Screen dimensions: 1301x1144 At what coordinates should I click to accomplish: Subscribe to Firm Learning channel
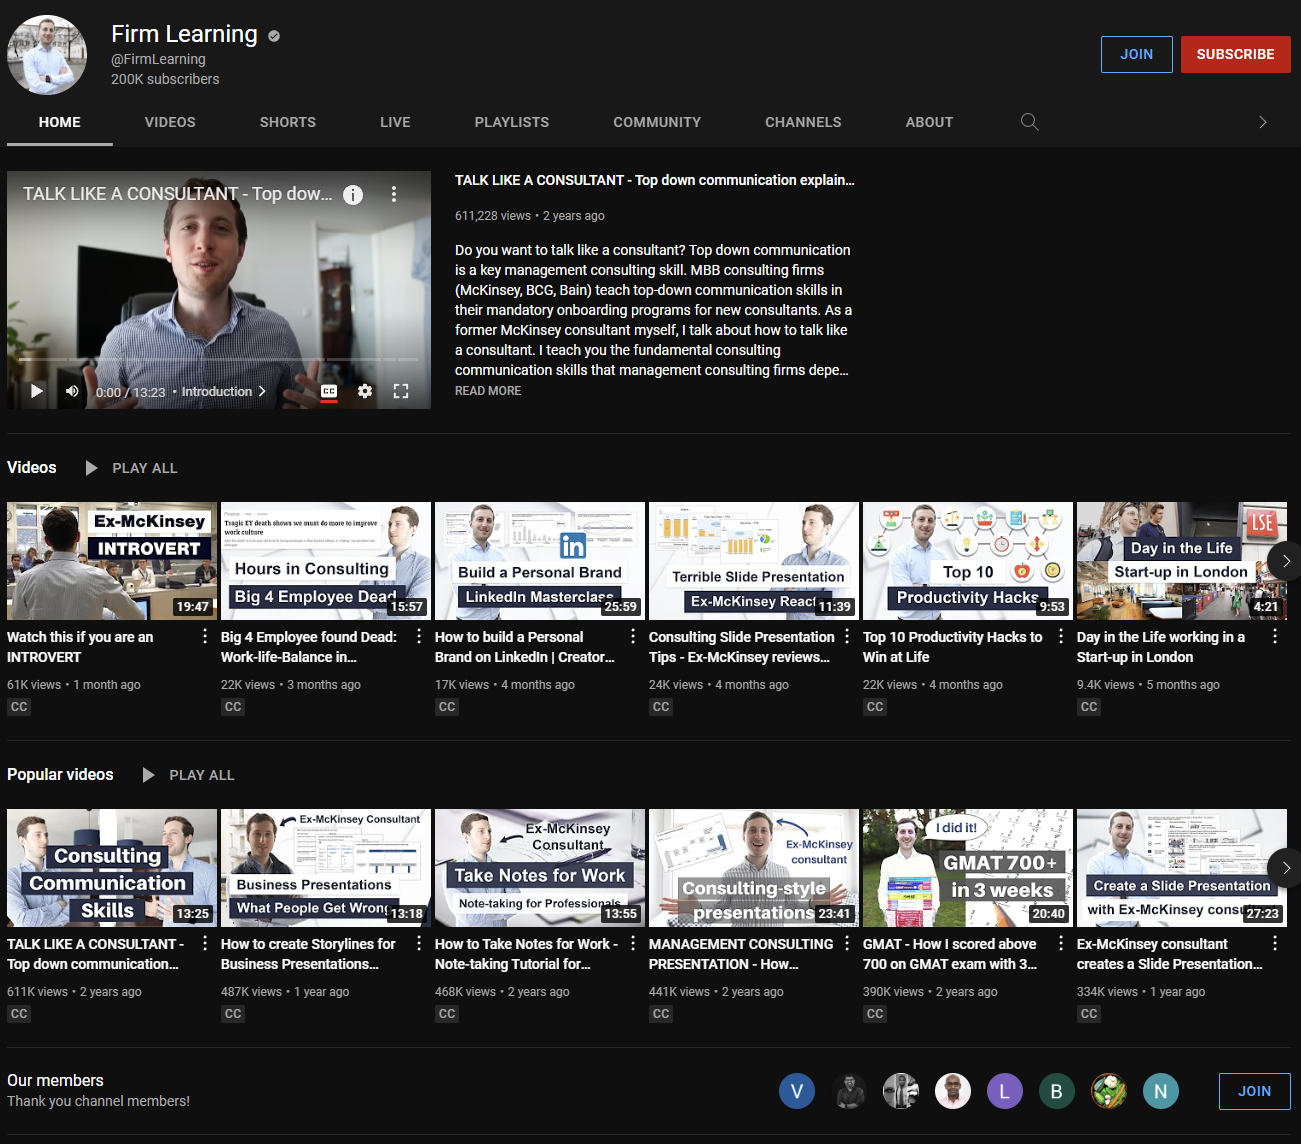point(1235,54)
